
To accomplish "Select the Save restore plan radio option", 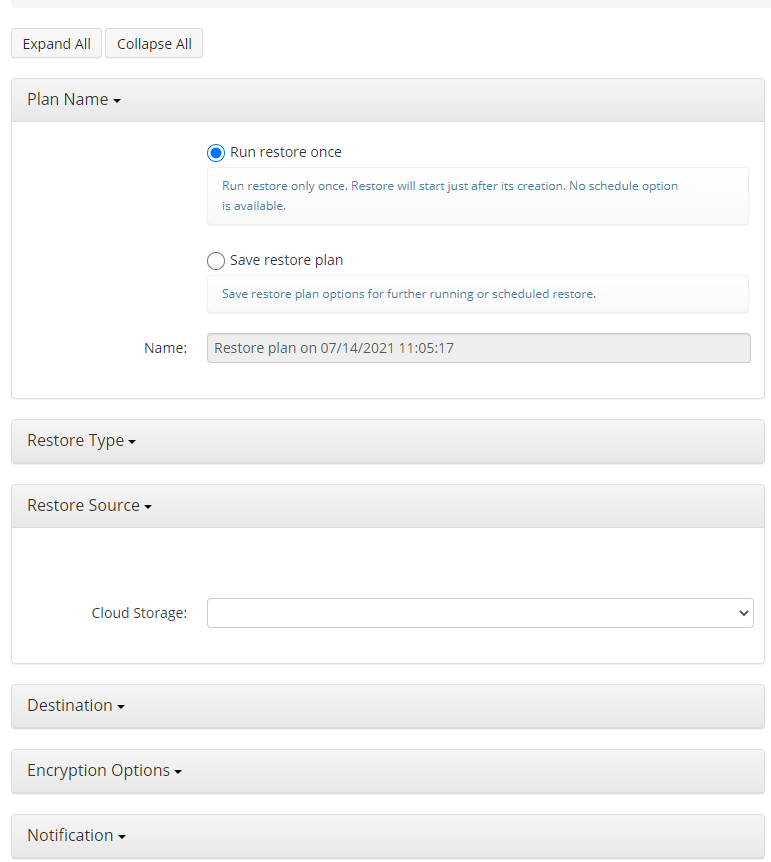I will (216, 261).
